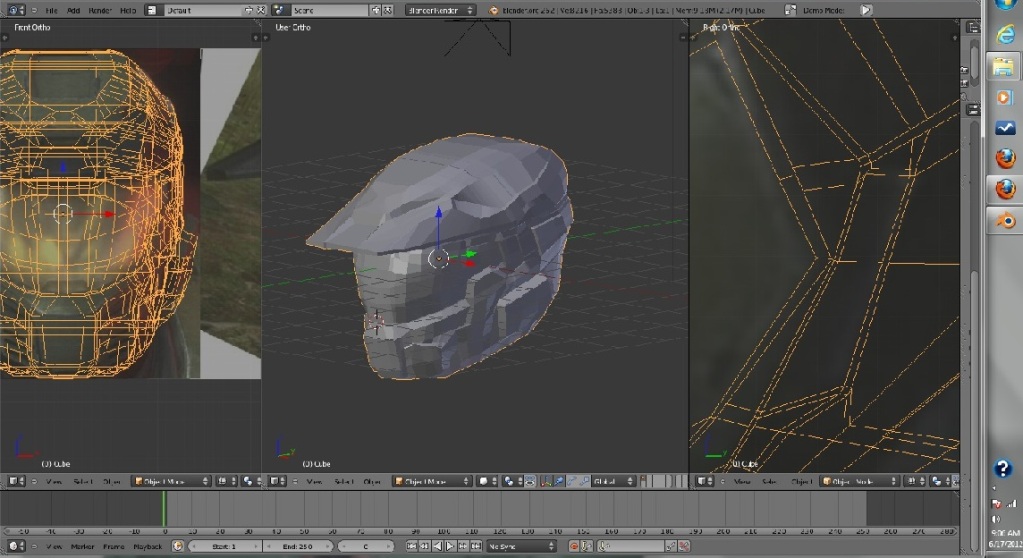Screen dimensions: 1023x558
Task: Open View menu in center viewport header
Action: pos(314,482)
